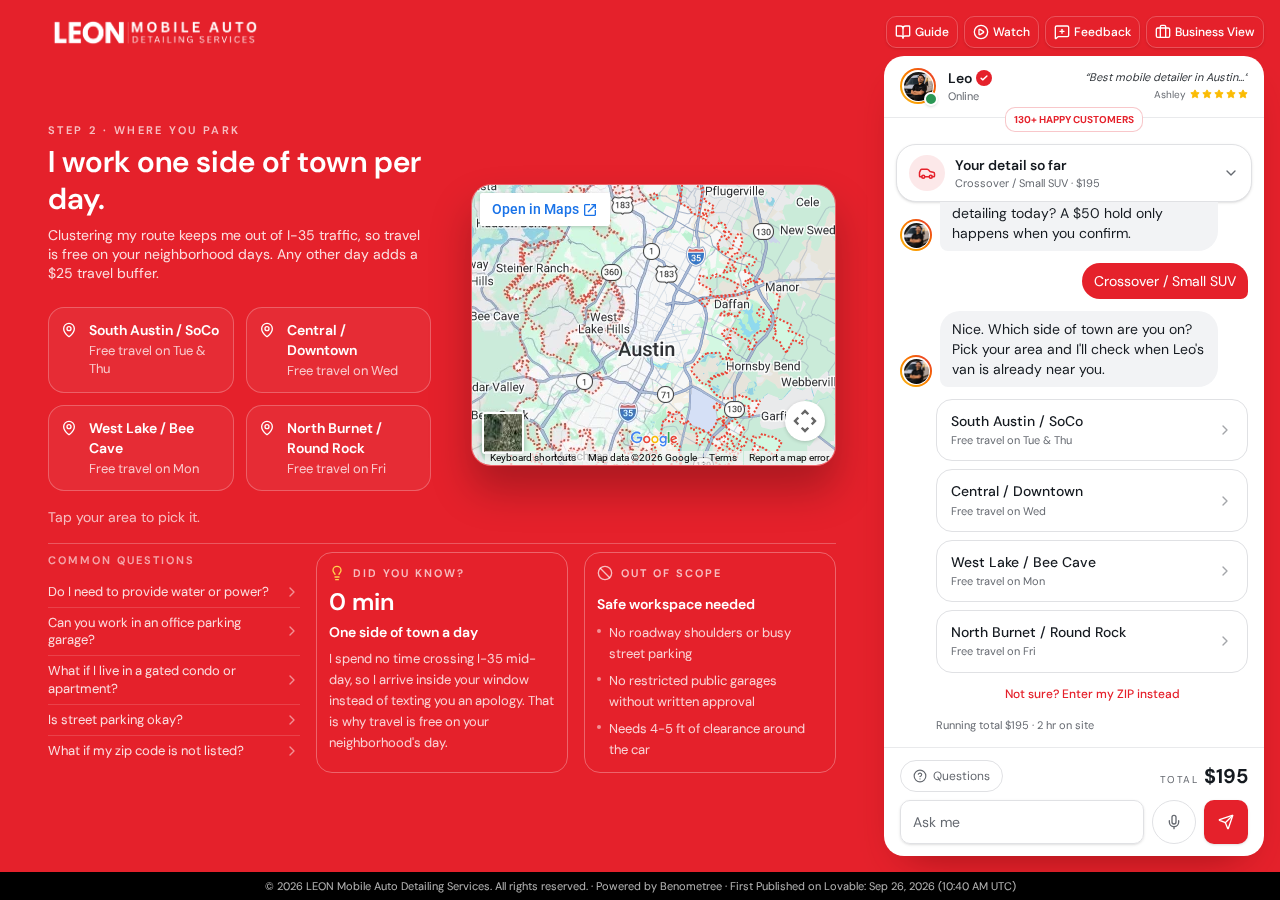Click the LEON Mobile Auto logo

coord(155,32)
